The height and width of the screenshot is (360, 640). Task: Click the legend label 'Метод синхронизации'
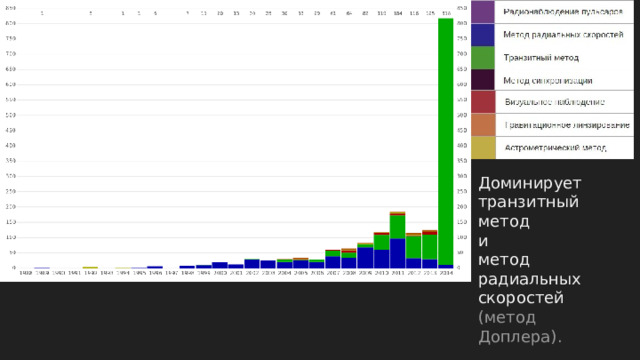(548, 80)
